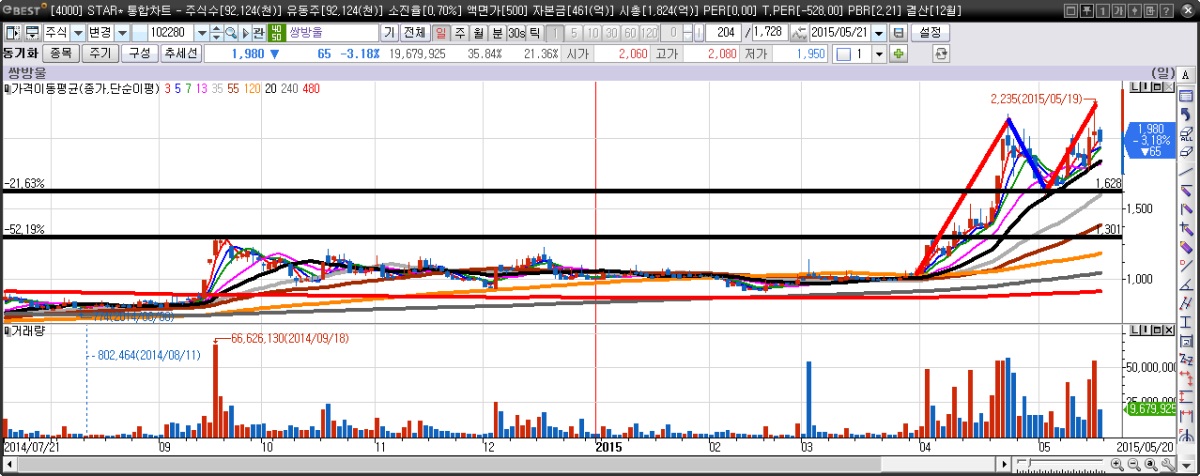Click the 쌍방울 stock name above the chart
Screen dimensions: 1200x476
[27, 73]
